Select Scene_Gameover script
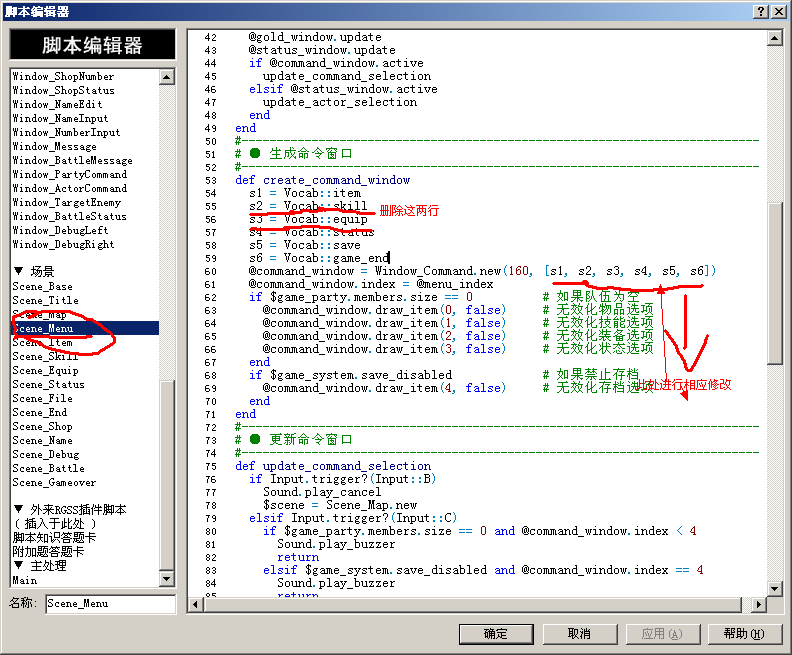This screenshot has width=792, height=655. click(54, 482)
